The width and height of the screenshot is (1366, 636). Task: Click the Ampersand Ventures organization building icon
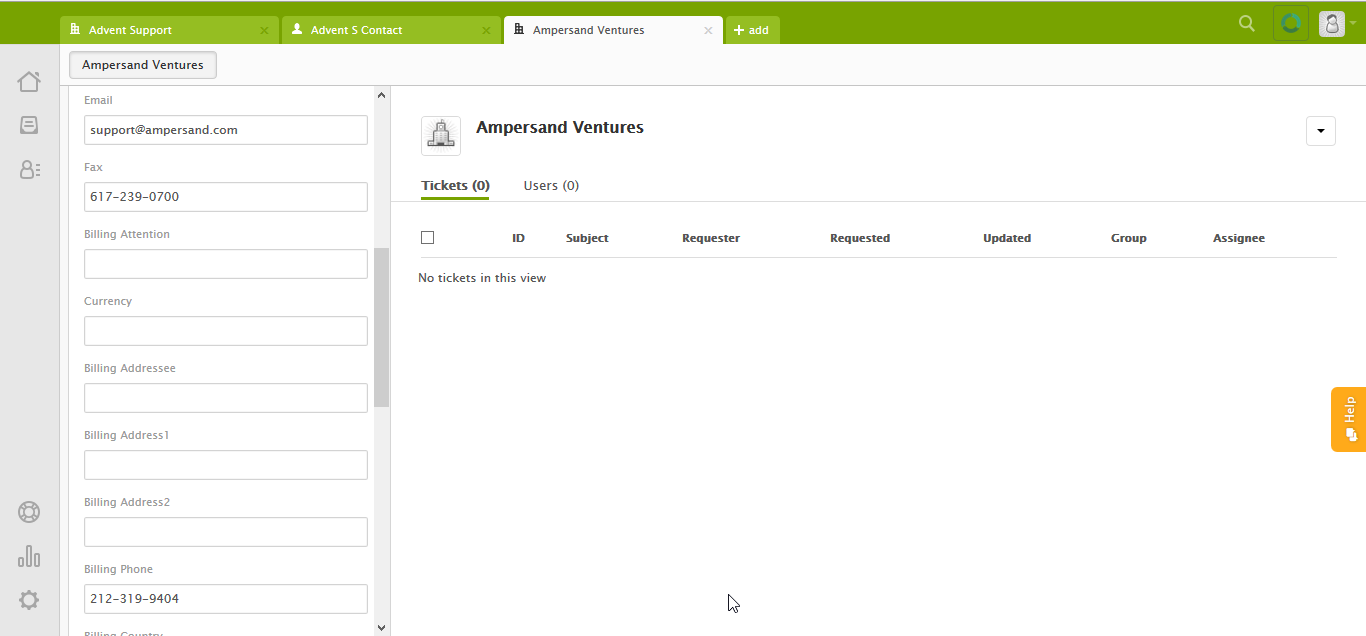[441, 136]
